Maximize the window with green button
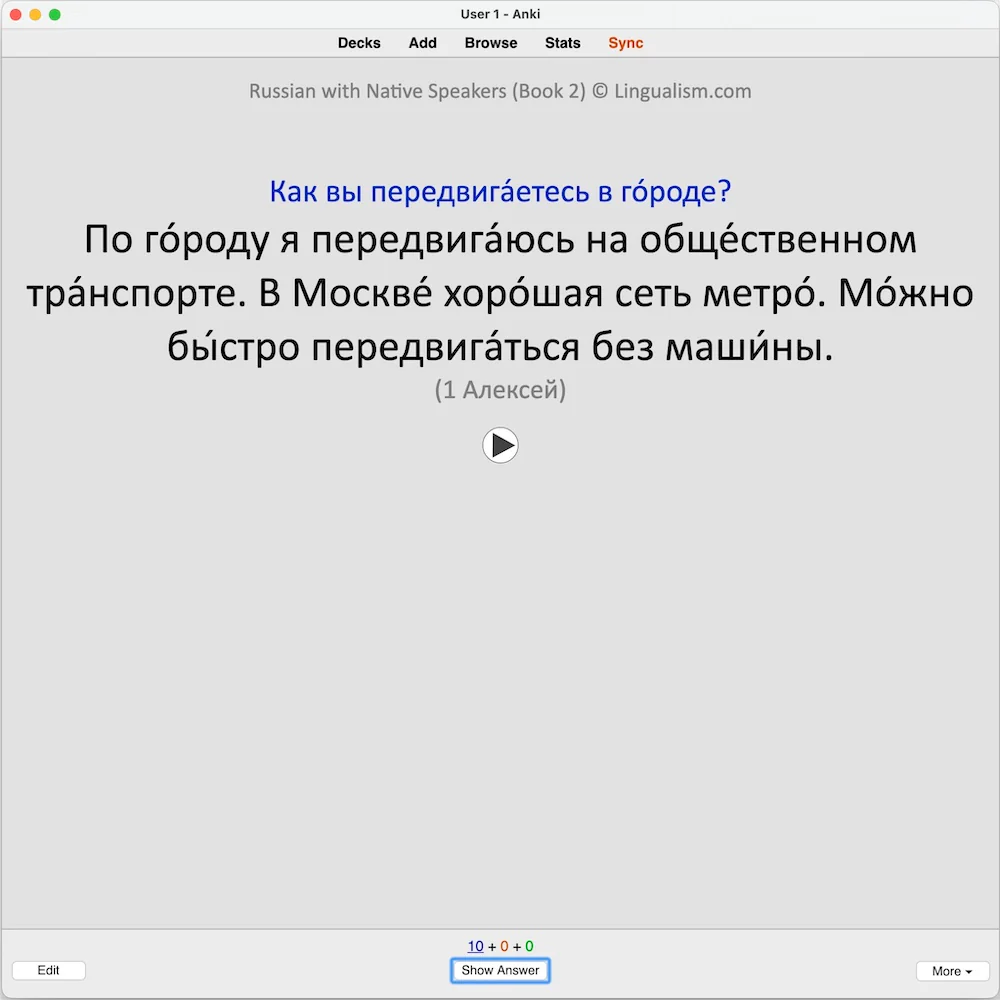The width and height of the screenshot is (1000, 1000). tap(55, 14)
